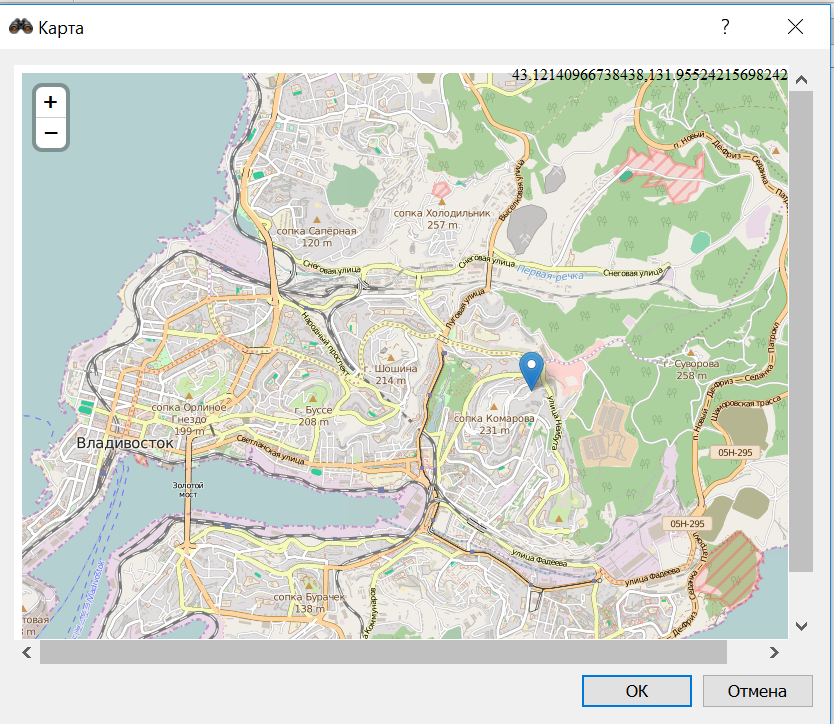Open the help question mark button

coord(725,27)
